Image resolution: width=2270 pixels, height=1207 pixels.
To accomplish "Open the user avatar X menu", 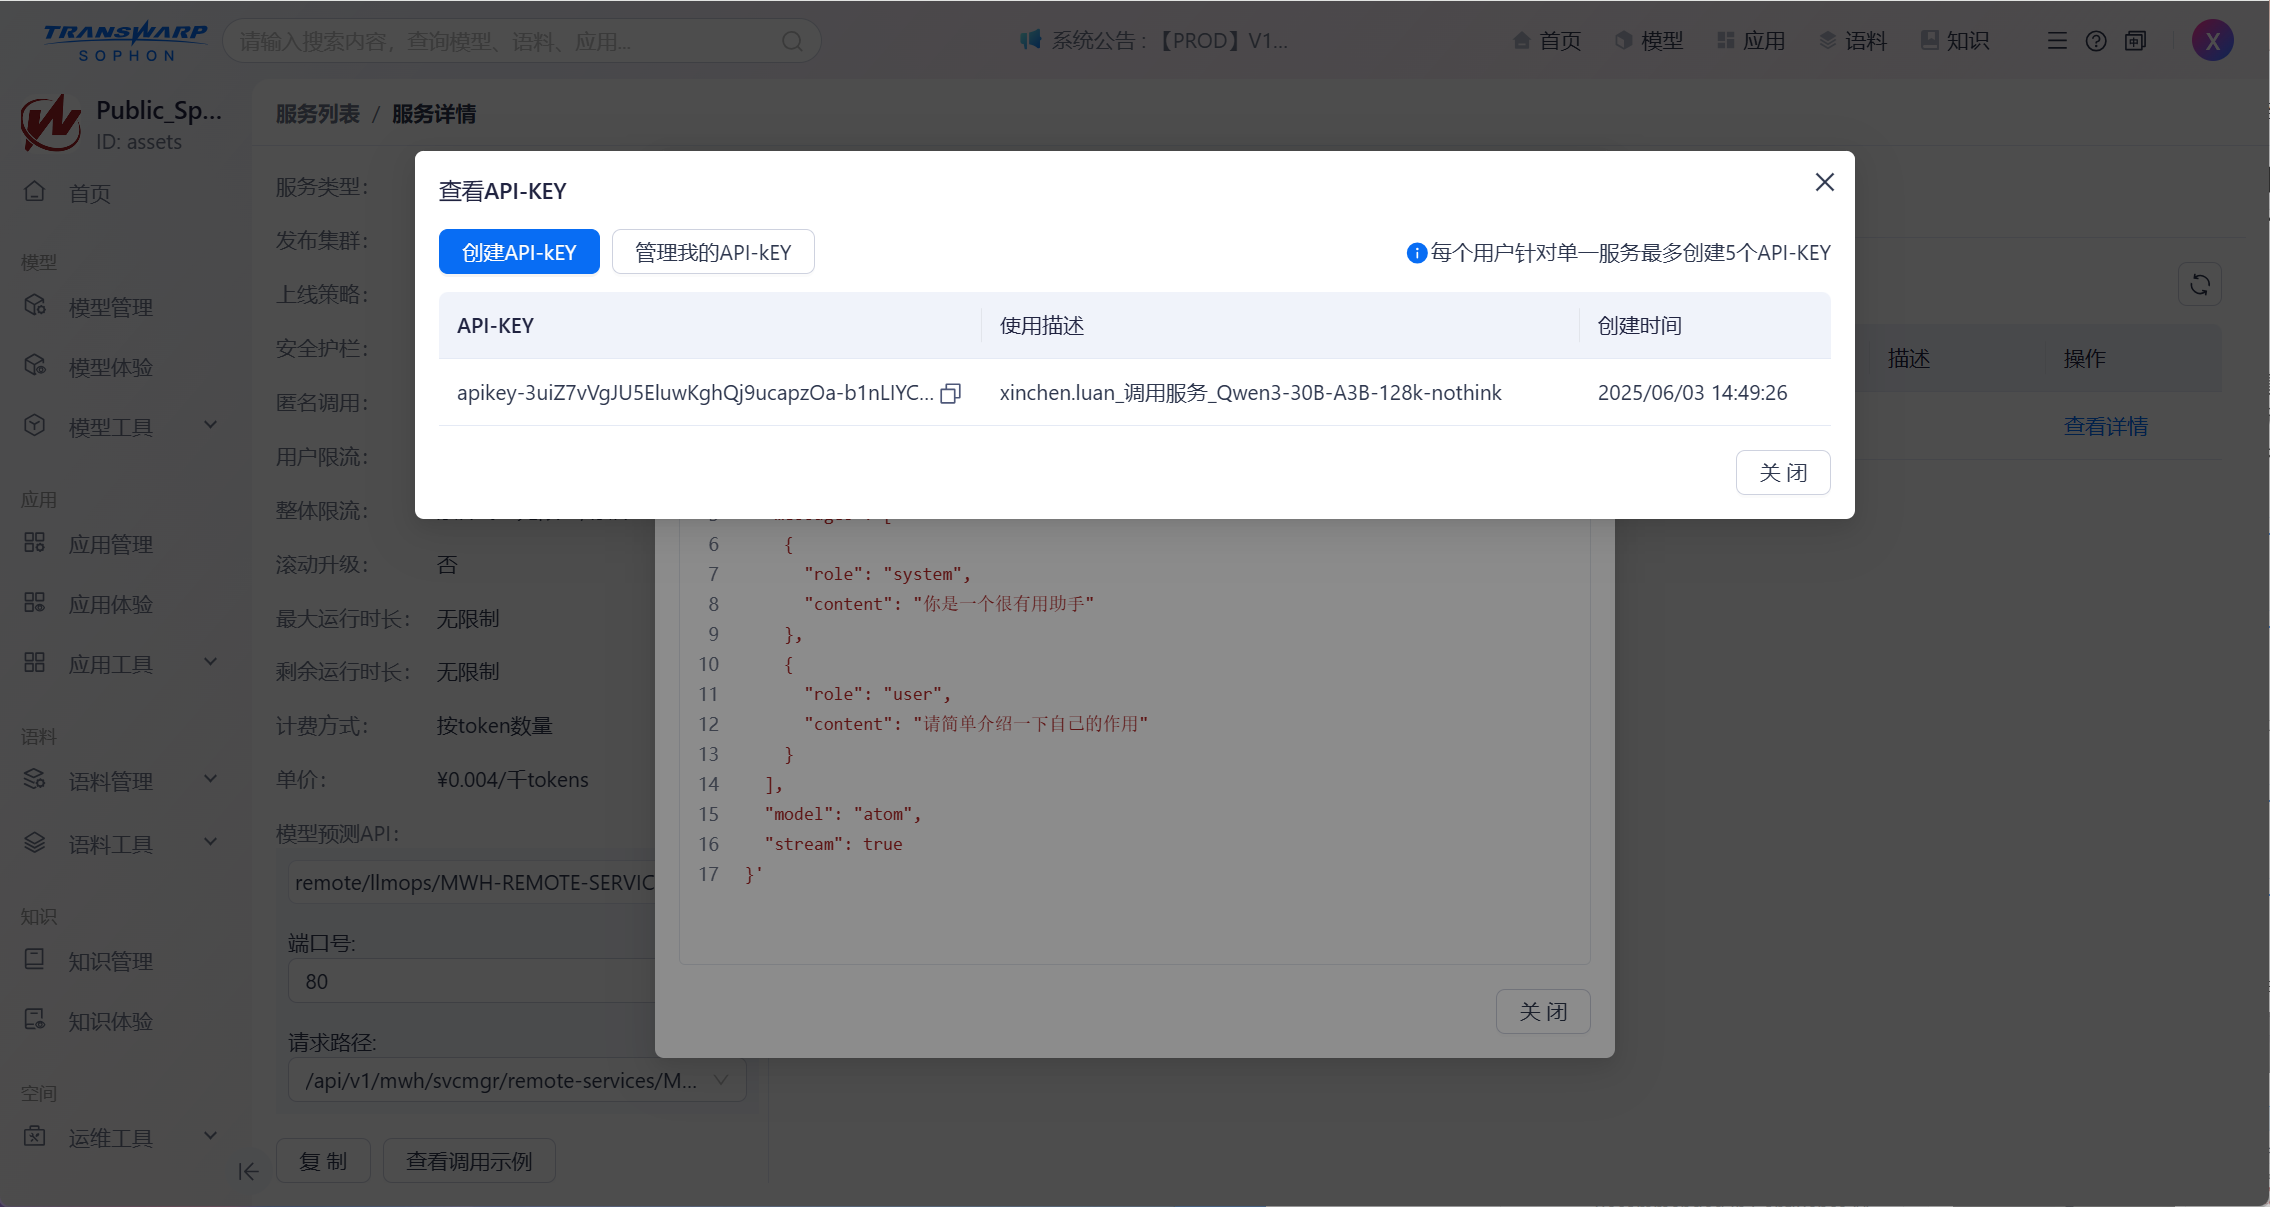I will point(2212,41).
